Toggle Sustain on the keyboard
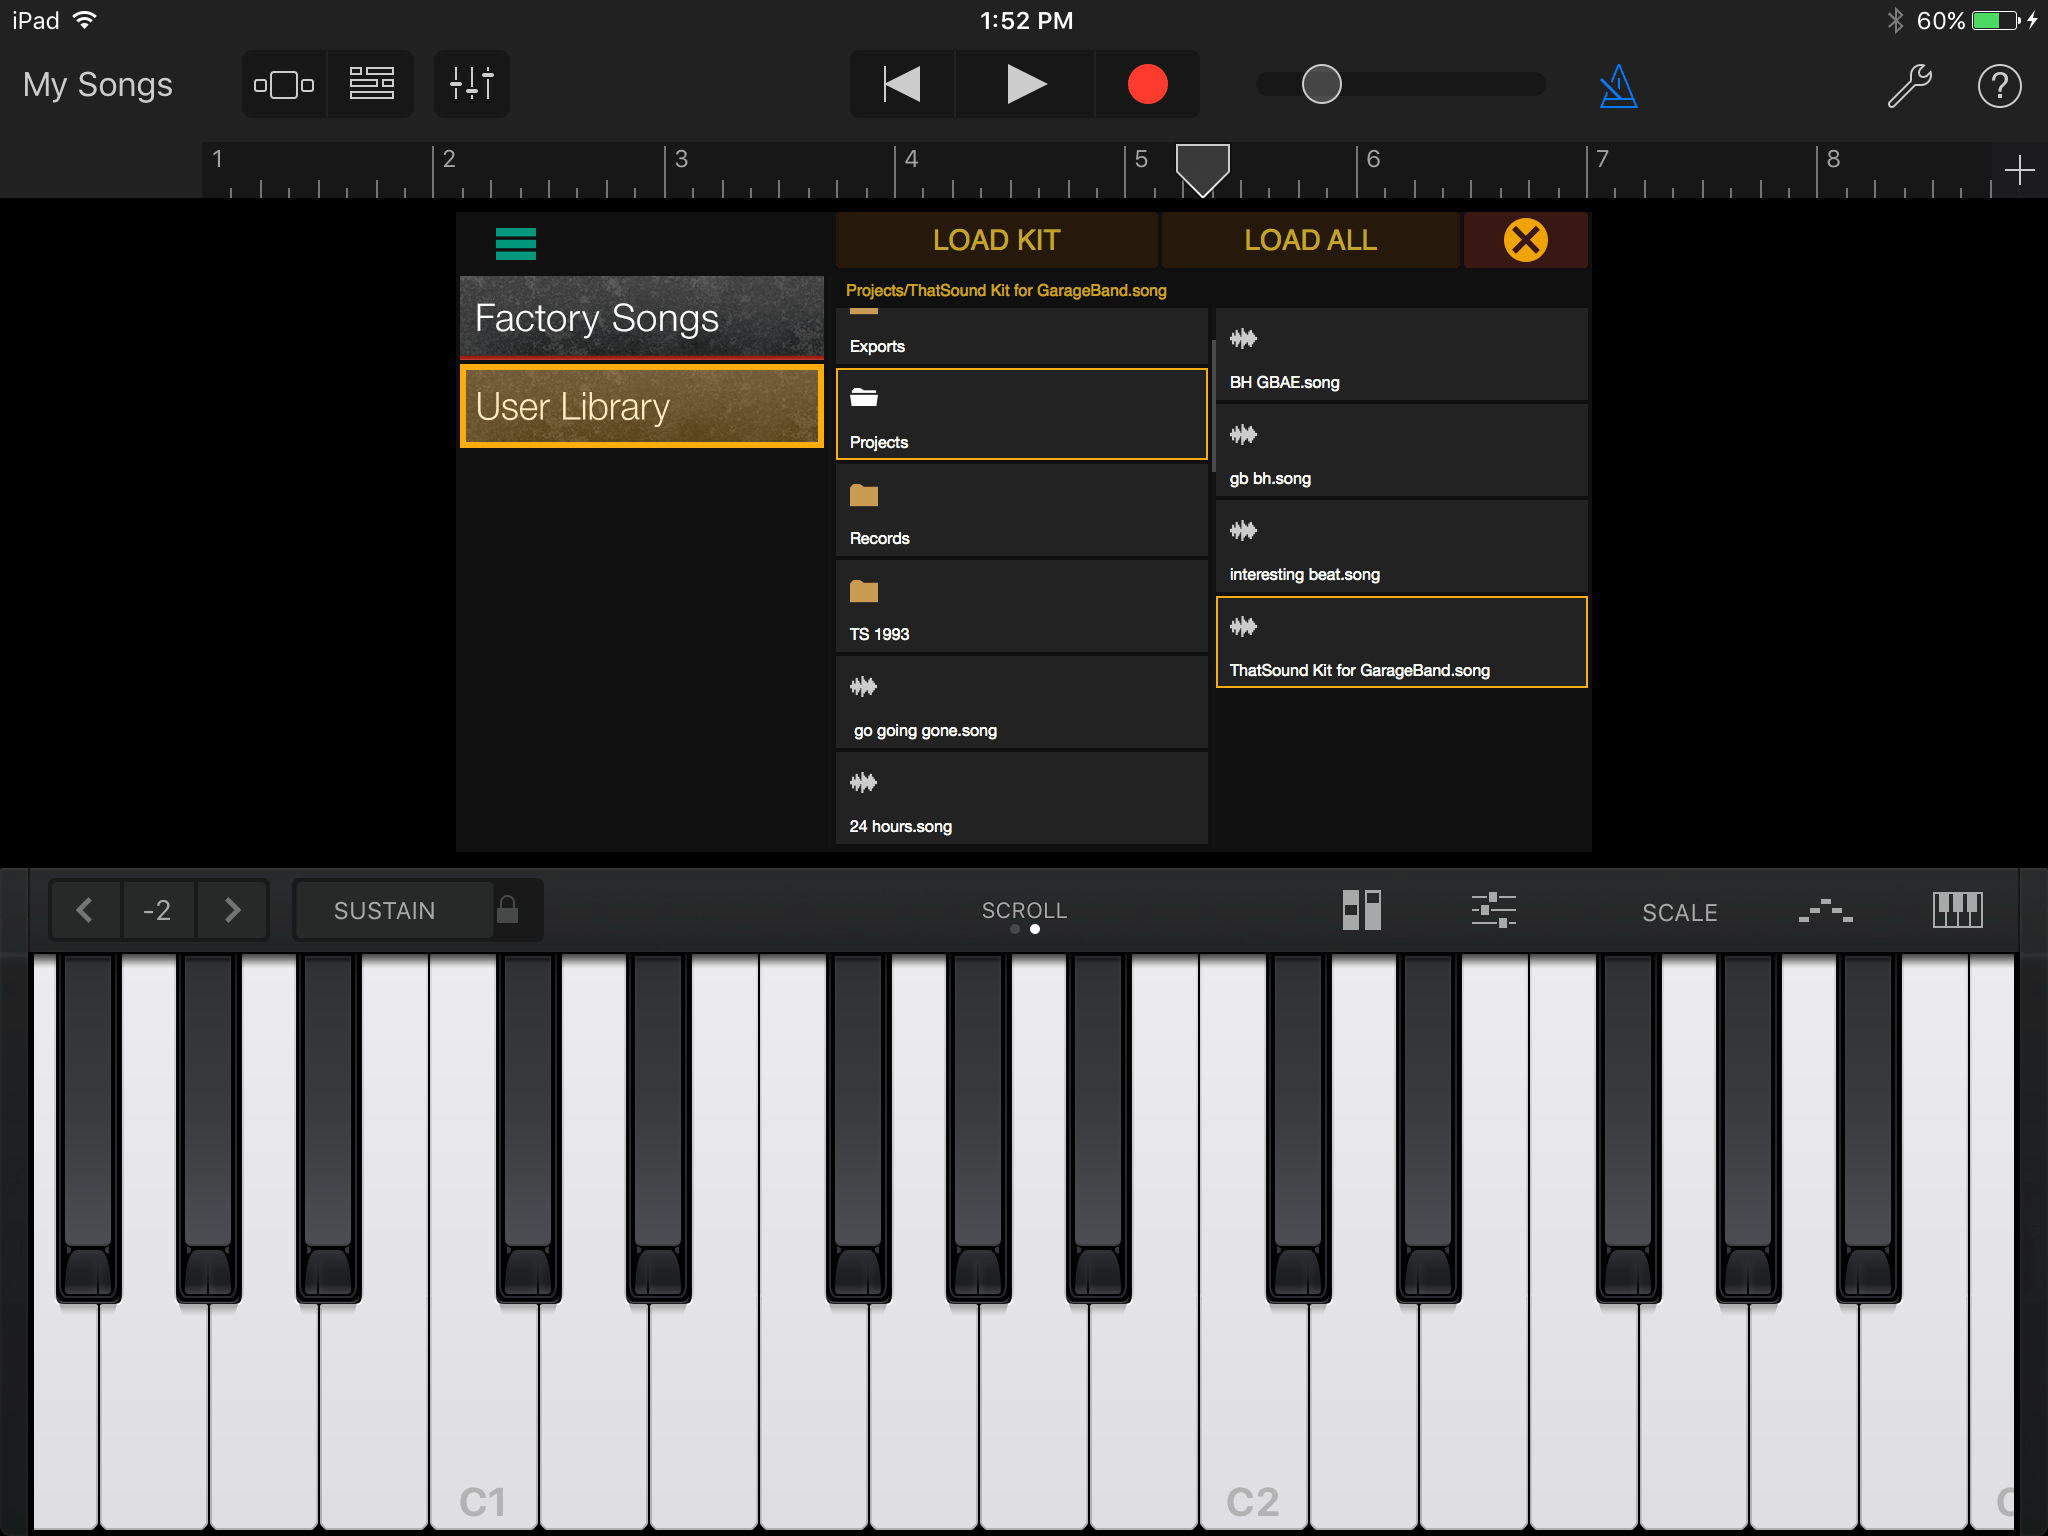This screenshot has width=2048, height=1536. tap(385, 910)
